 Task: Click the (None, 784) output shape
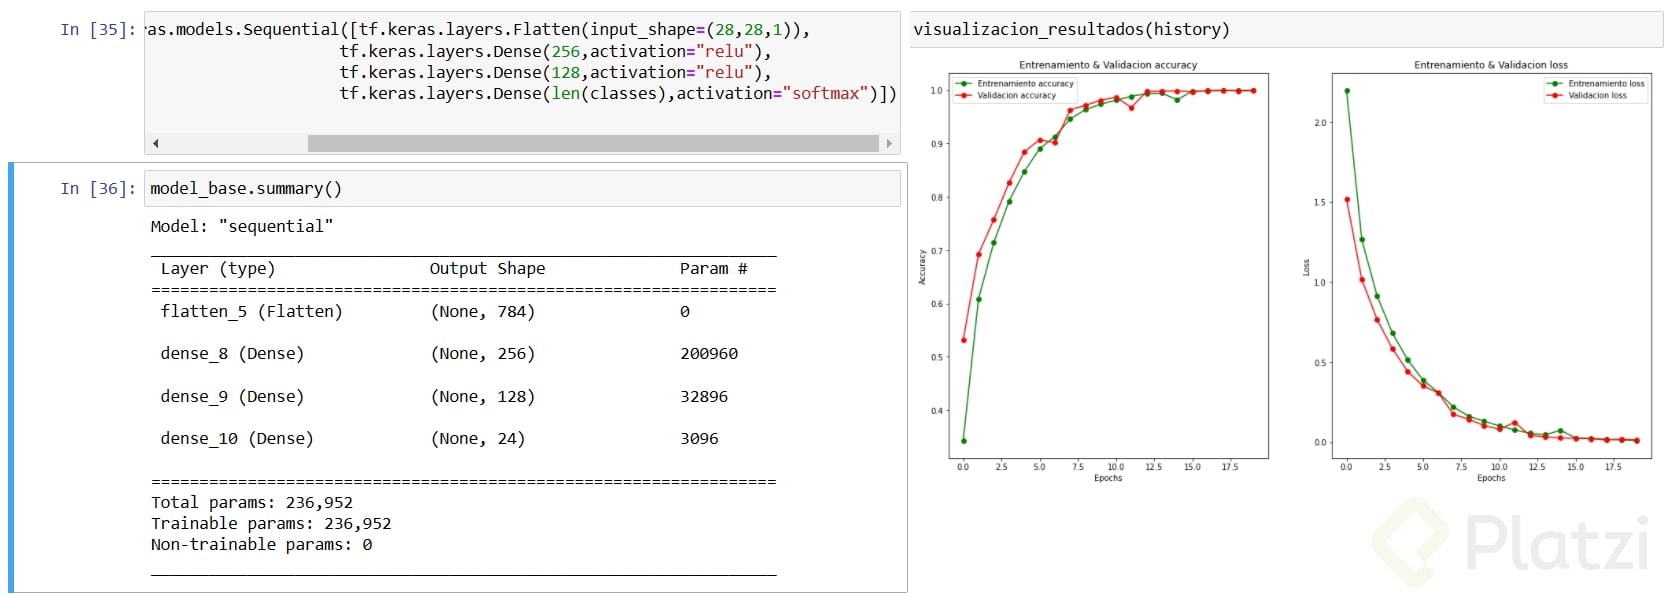click(x=483, y=311)
